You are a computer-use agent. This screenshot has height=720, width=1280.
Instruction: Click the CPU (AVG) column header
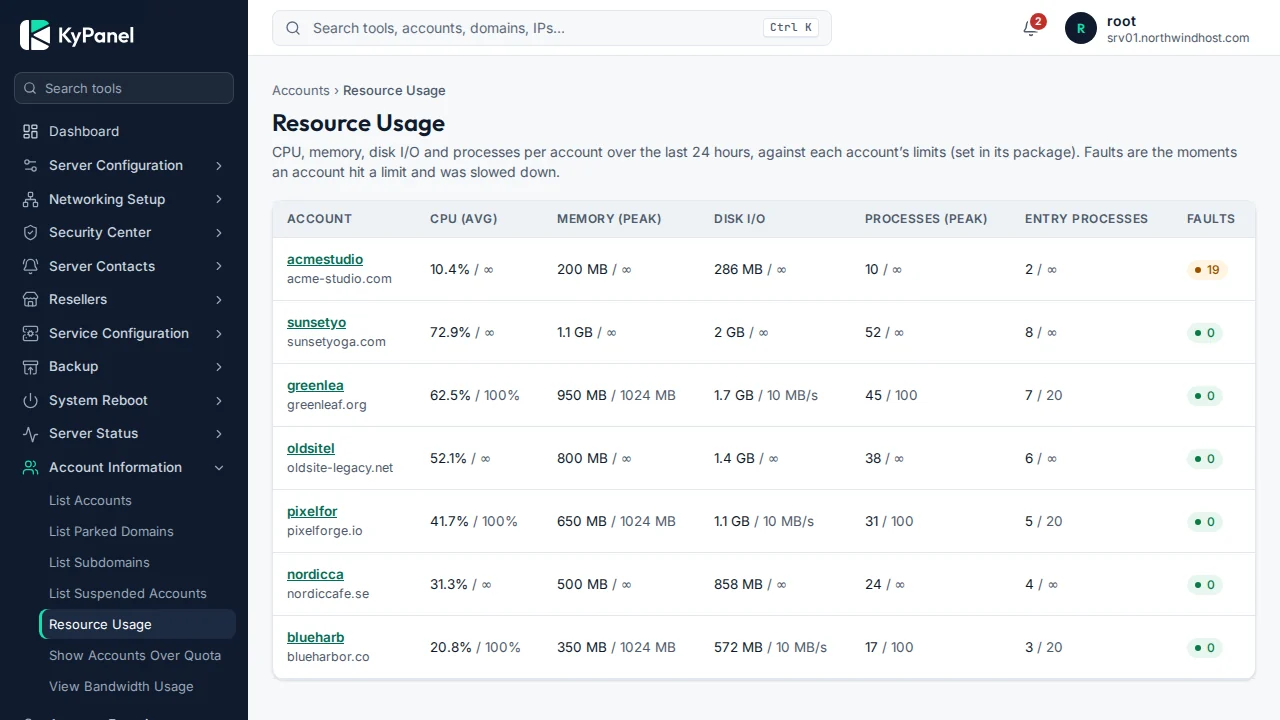coord(463,218)
